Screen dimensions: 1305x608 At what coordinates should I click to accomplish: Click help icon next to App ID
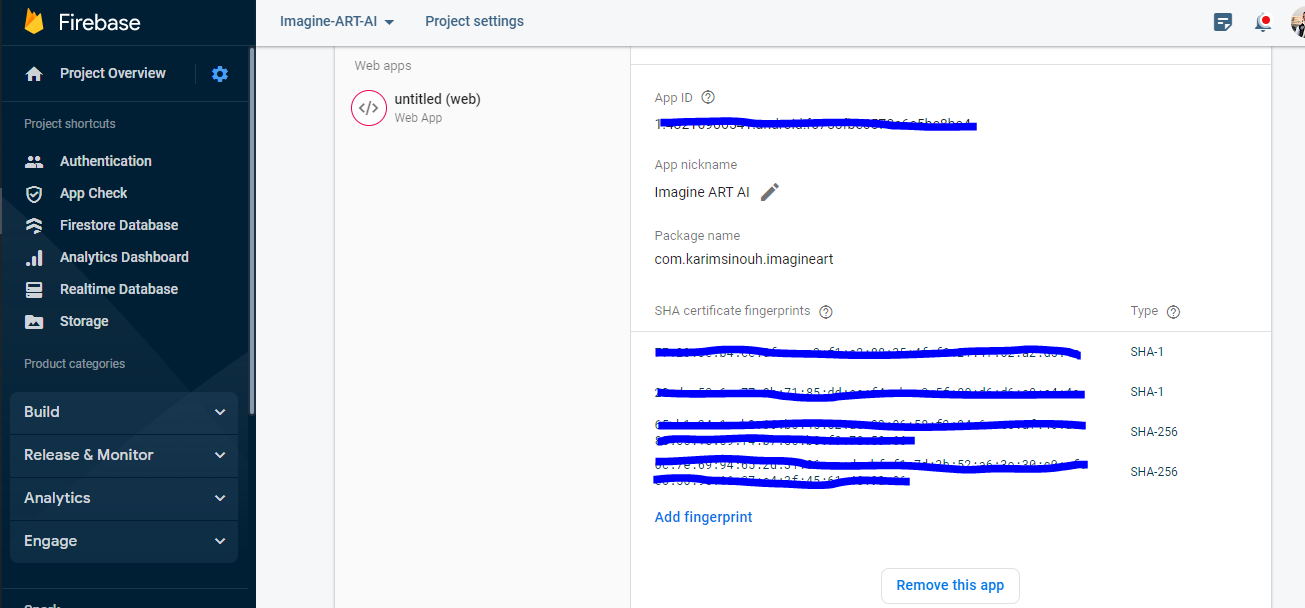(708, 98)
